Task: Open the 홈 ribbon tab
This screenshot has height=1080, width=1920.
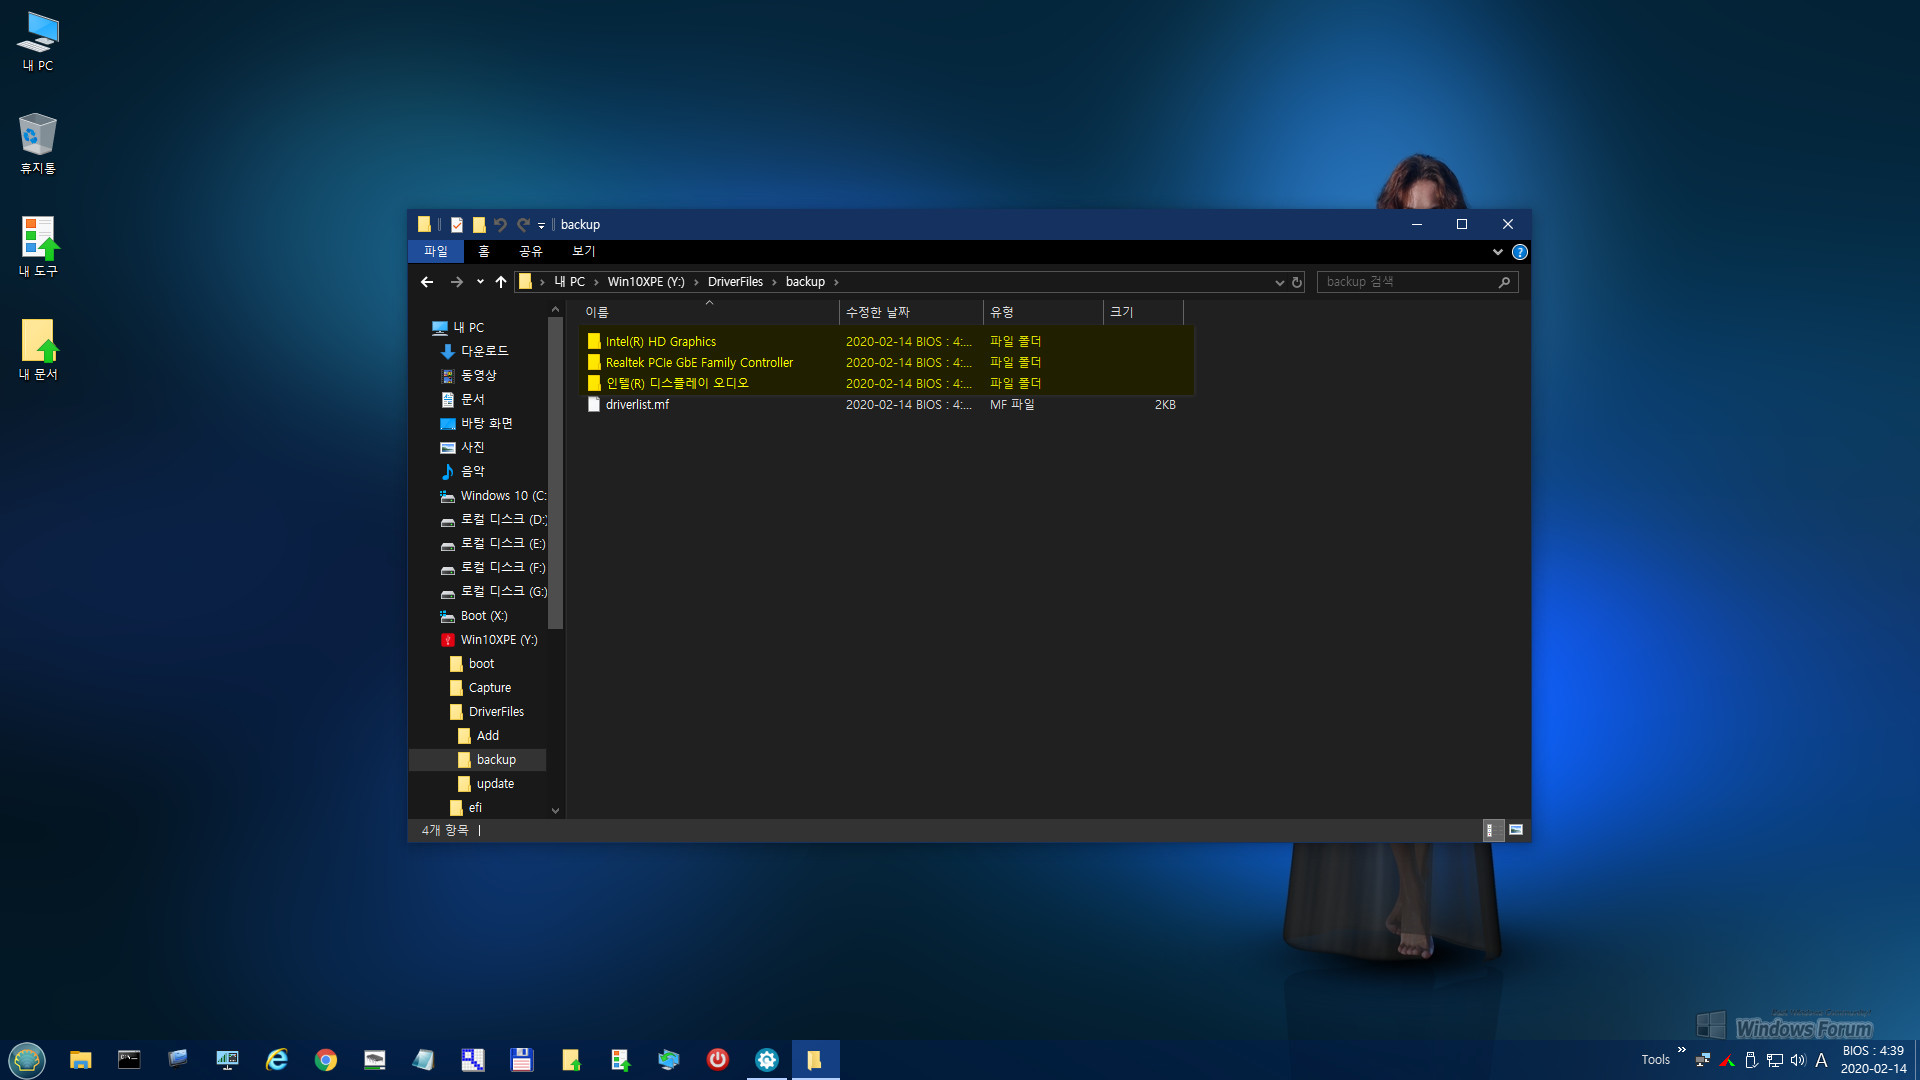Action: pyautogui.click(x=484, y=251)
